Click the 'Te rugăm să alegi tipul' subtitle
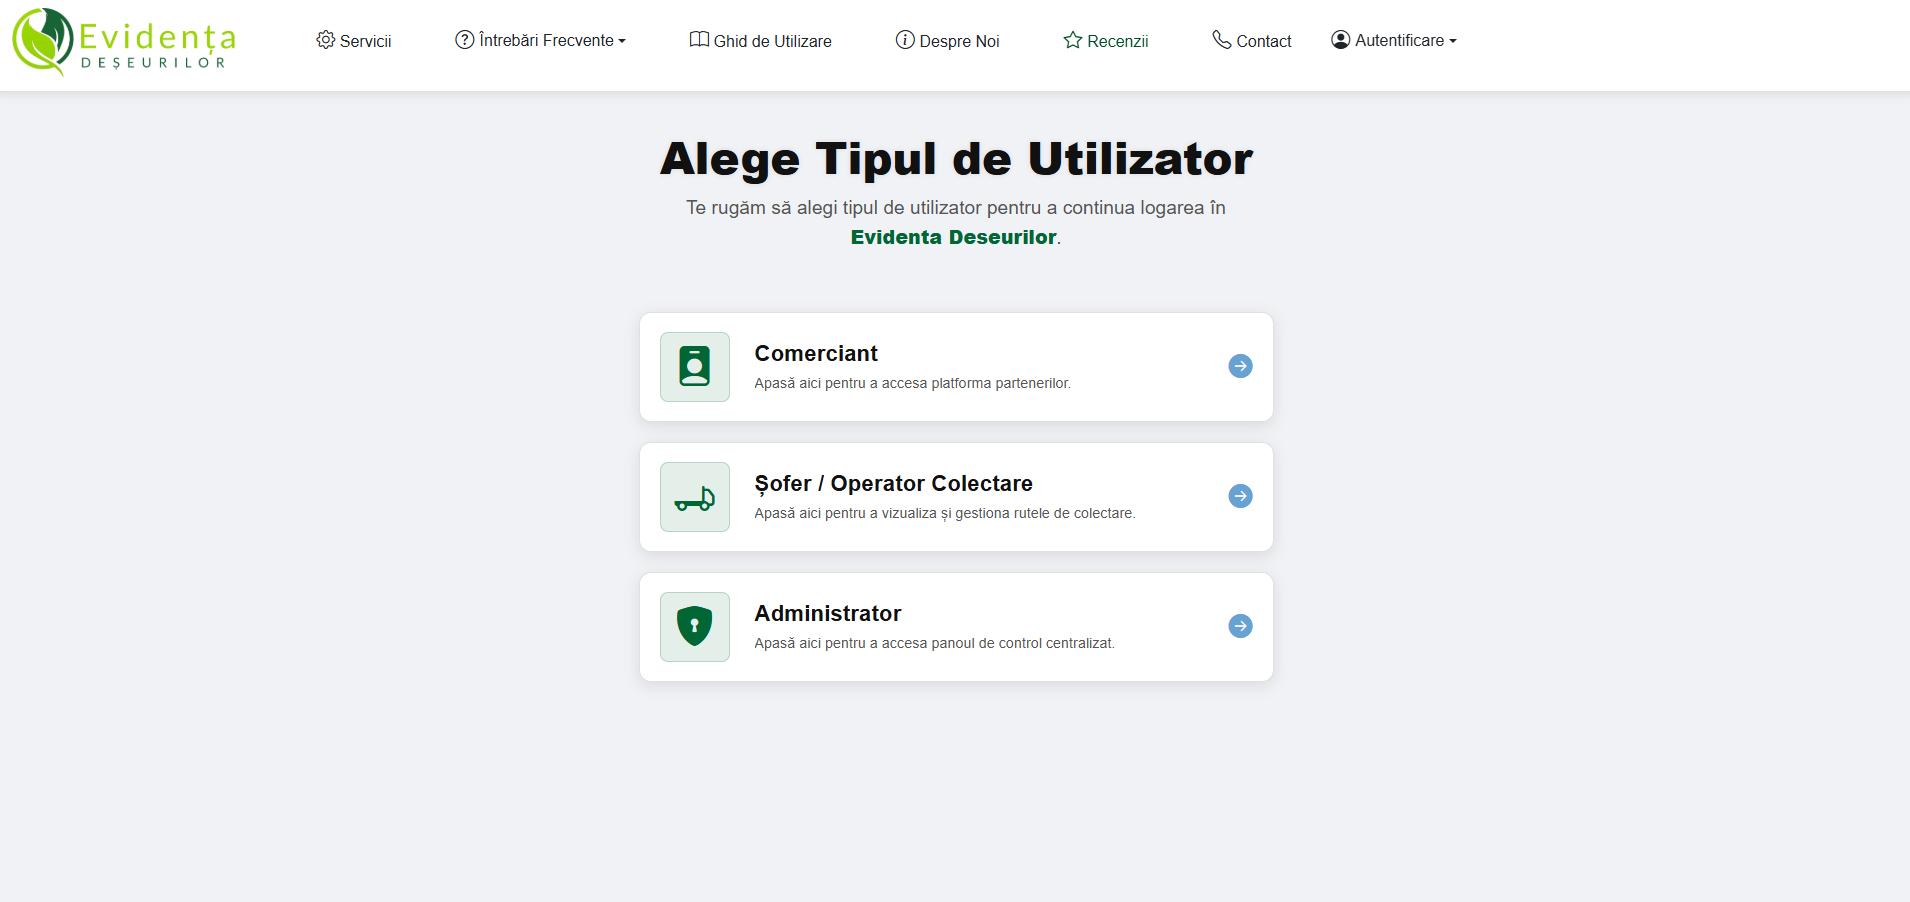 tap(955, 208)
